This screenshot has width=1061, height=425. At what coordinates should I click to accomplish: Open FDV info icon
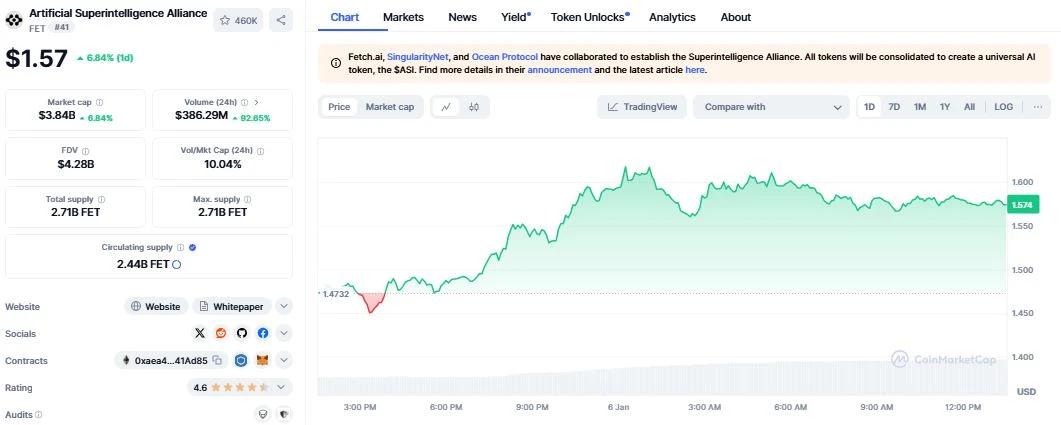coord(85,151)
